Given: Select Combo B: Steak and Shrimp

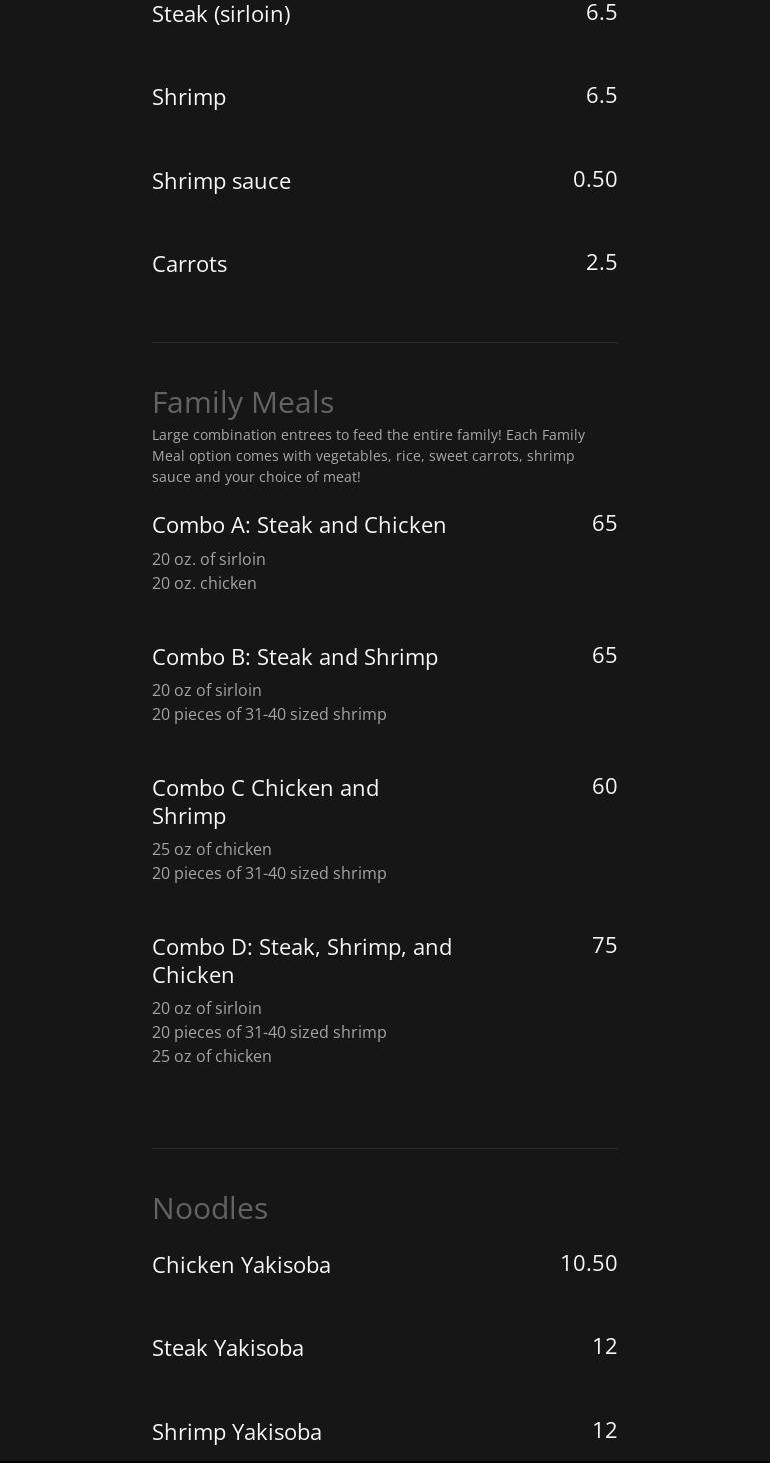Looking at the screenshot, I should pos(295,657).
